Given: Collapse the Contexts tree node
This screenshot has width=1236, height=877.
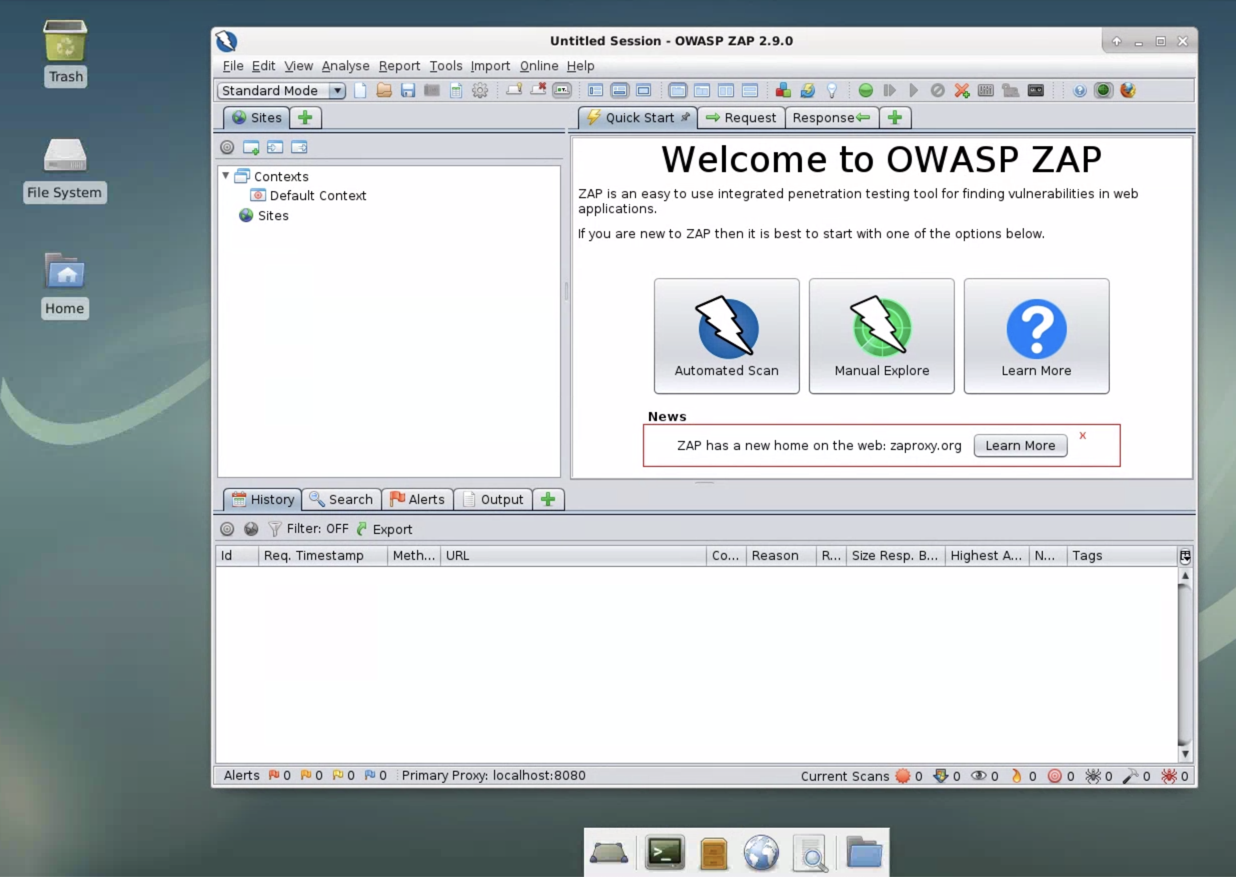Looking at the screenshot, I should pyautogui.click(x=226, y=176).
